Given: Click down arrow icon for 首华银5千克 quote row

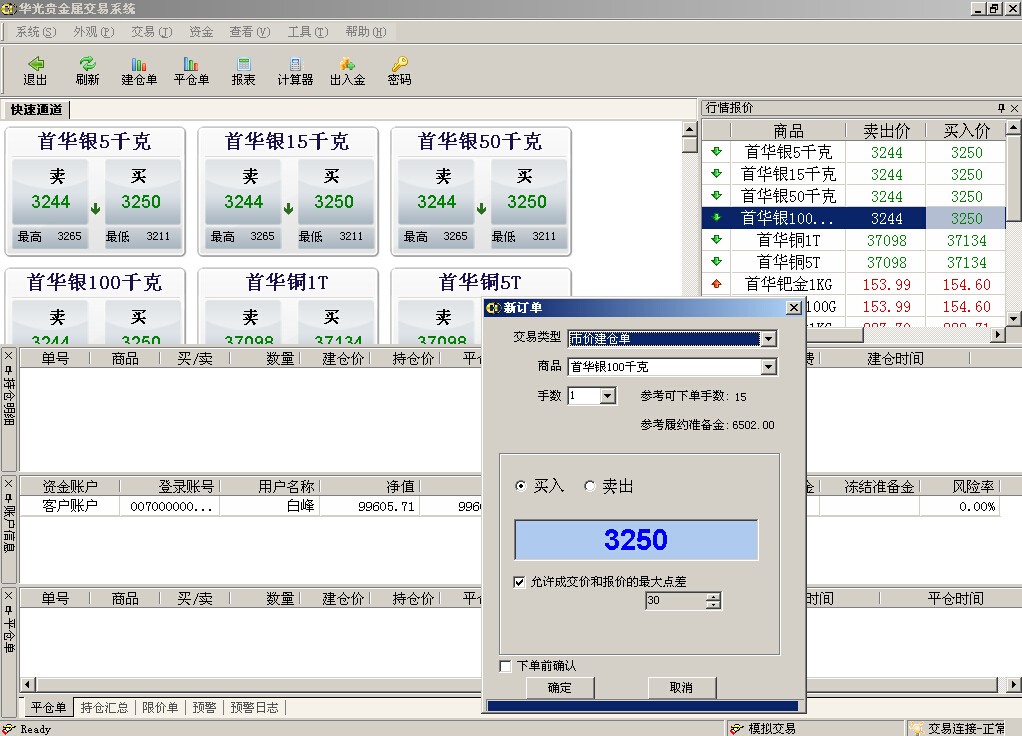Looking at the screenshot, I should click(x=716, y=152).
